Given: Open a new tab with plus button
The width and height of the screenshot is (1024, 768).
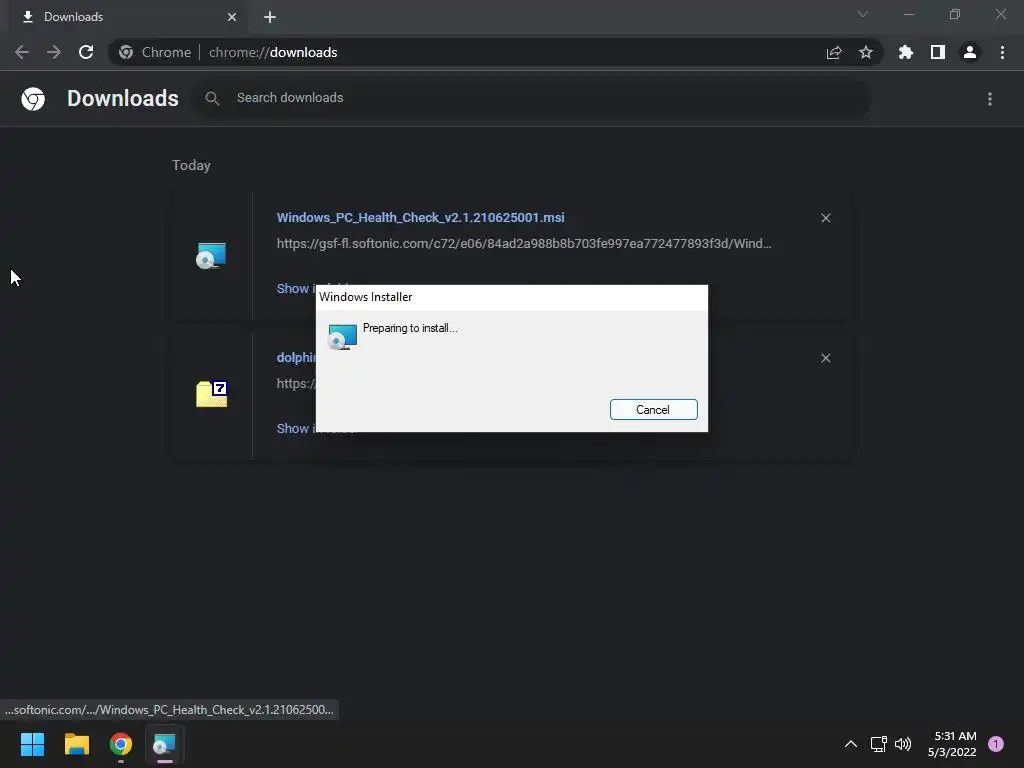Looking at the screenshot, I should (270, 17).
